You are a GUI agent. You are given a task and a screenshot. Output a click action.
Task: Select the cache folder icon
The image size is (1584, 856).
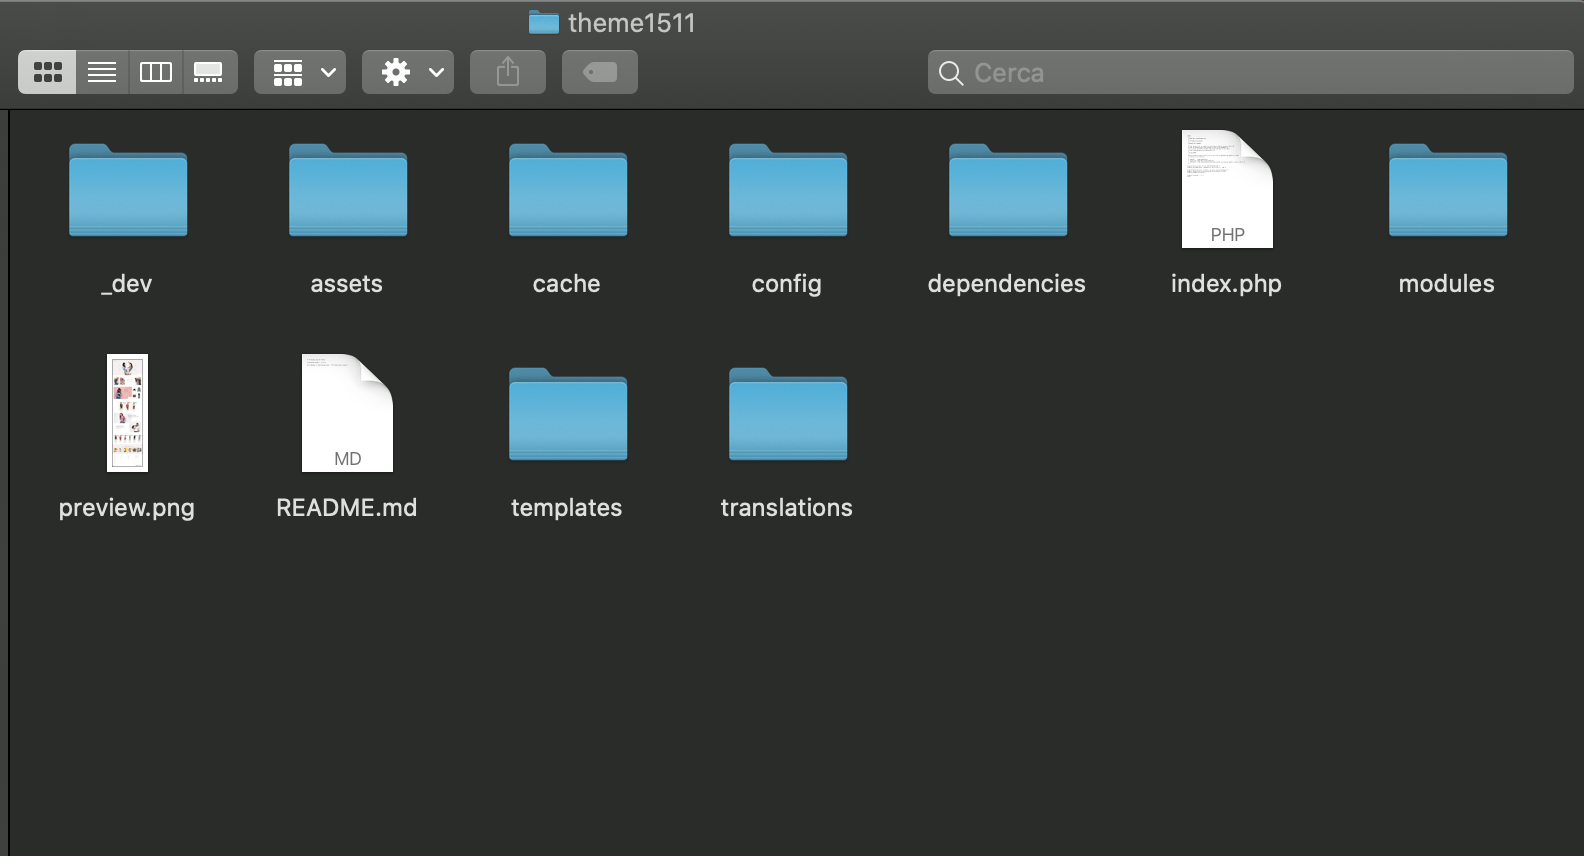[568, 190]
